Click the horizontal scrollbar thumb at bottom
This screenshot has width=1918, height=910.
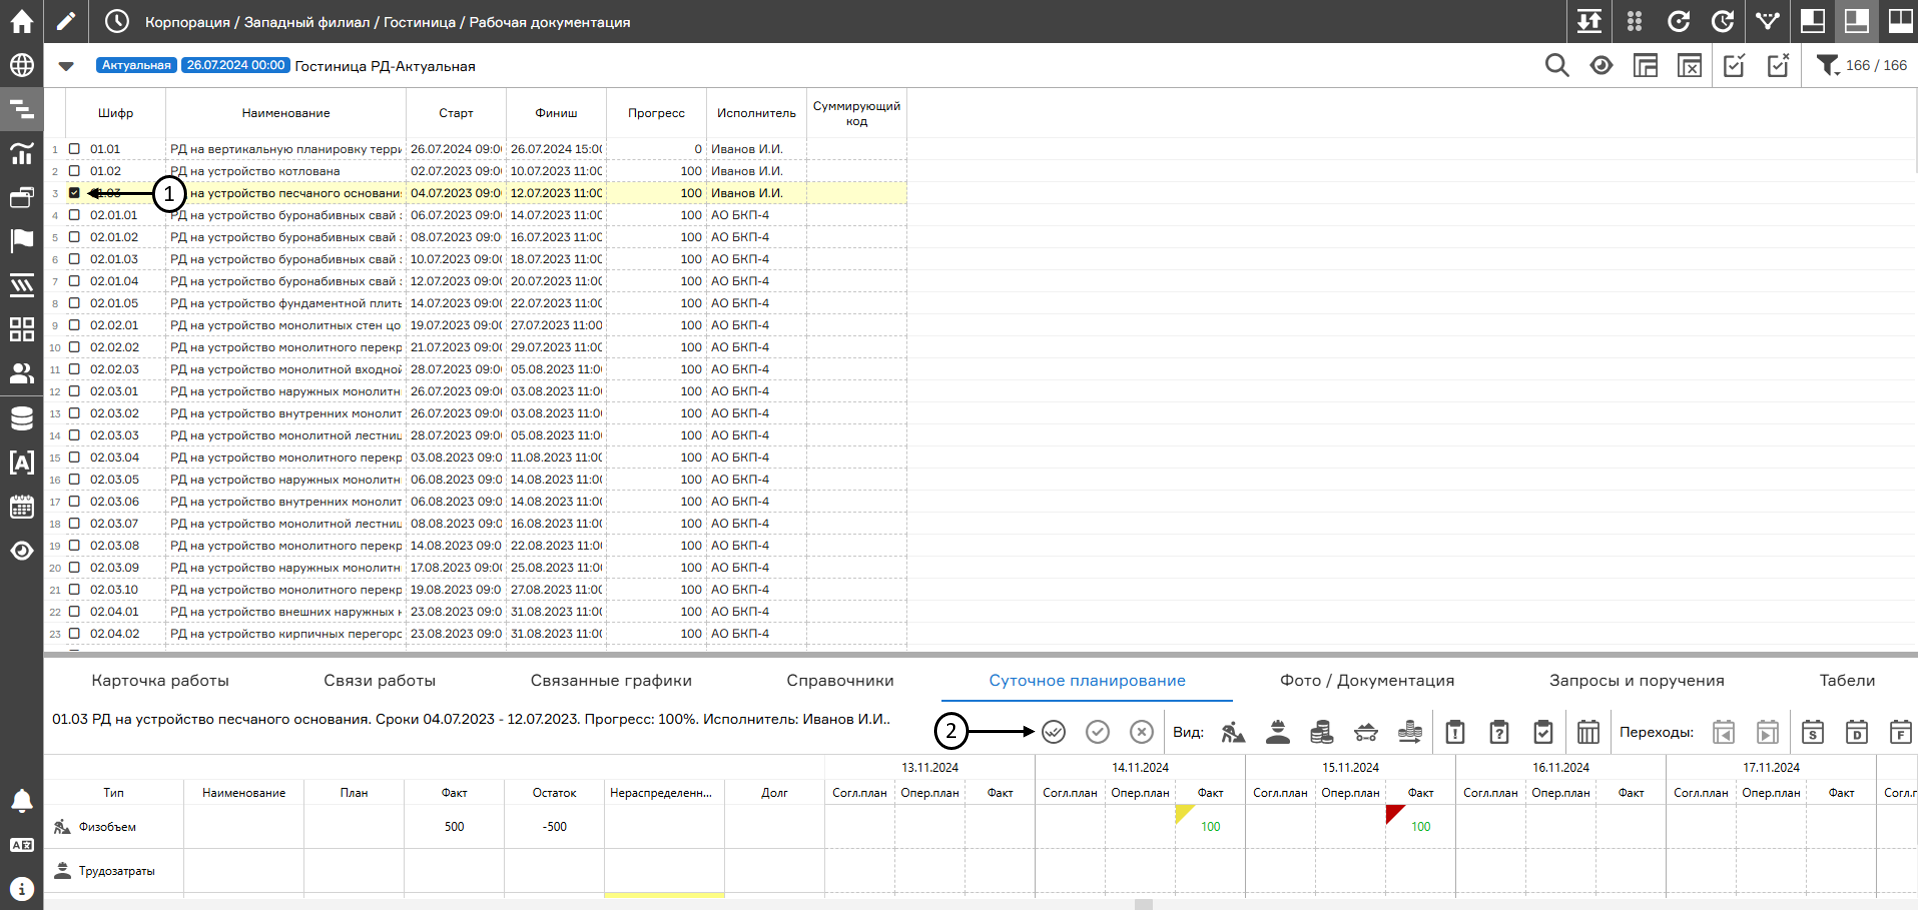[x=1144, y=904]
